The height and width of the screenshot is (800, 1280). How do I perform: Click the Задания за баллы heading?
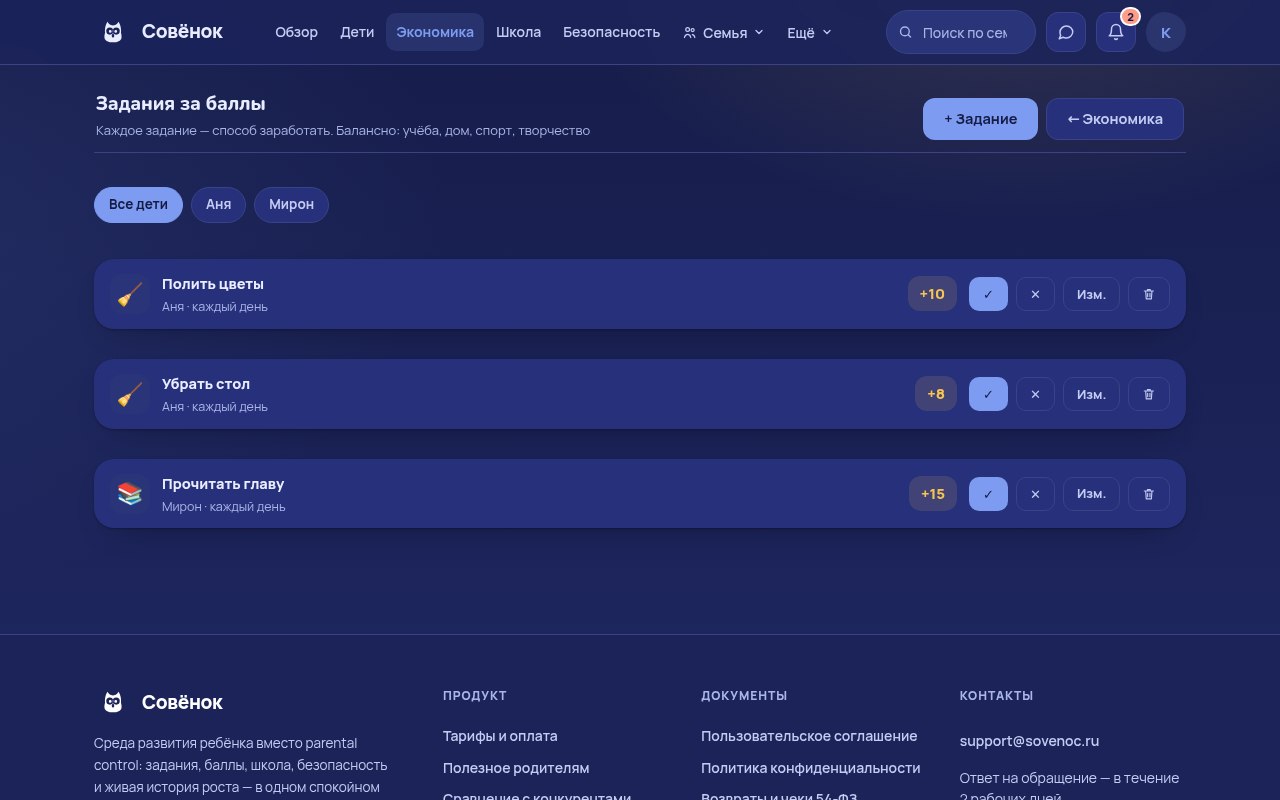181,103
